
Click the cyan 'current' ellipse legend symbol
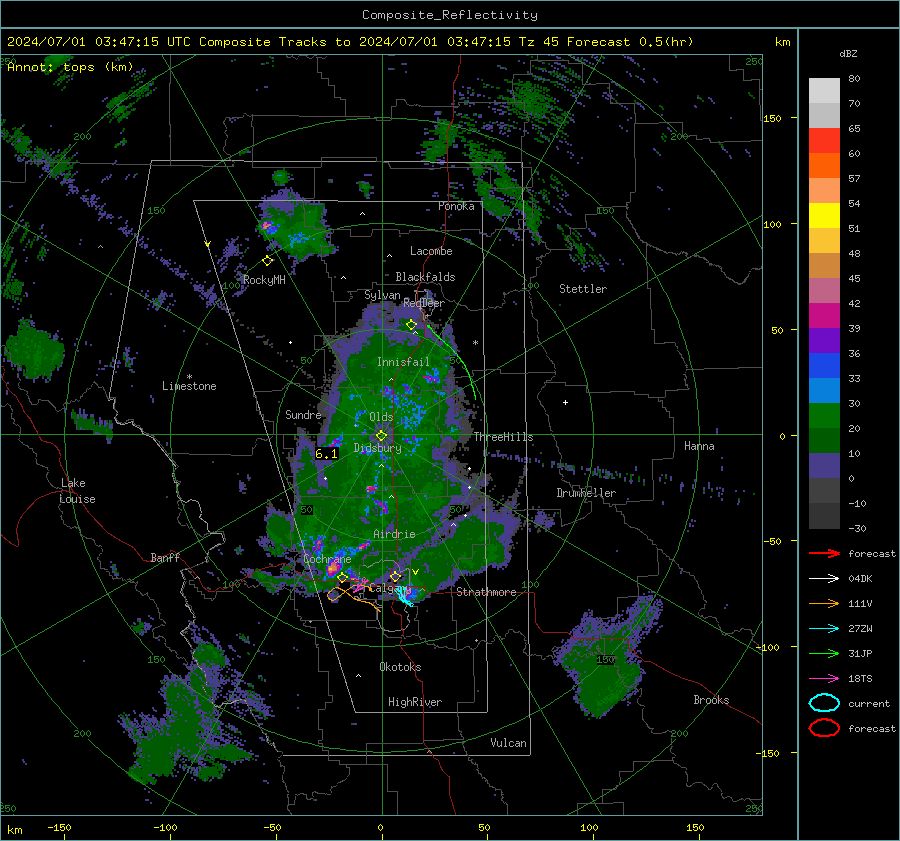coord(824,703)
